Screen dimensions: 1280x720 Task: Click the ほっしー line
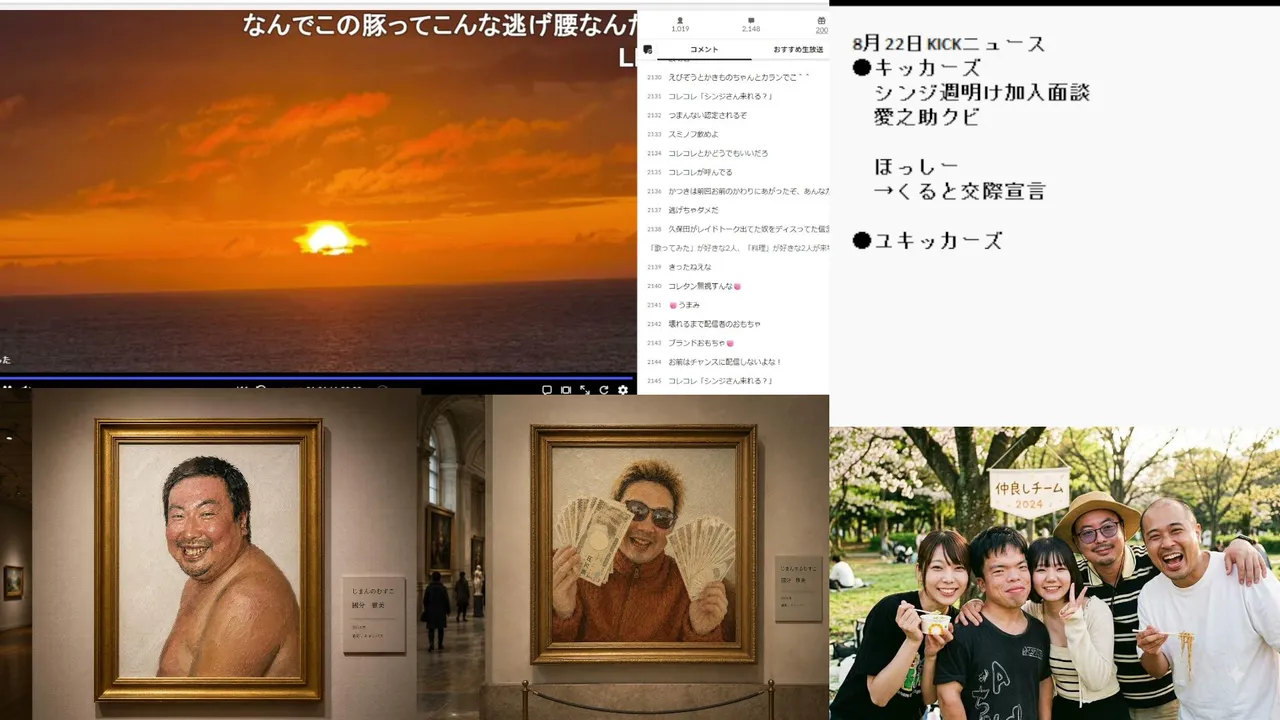coord(916,167)
